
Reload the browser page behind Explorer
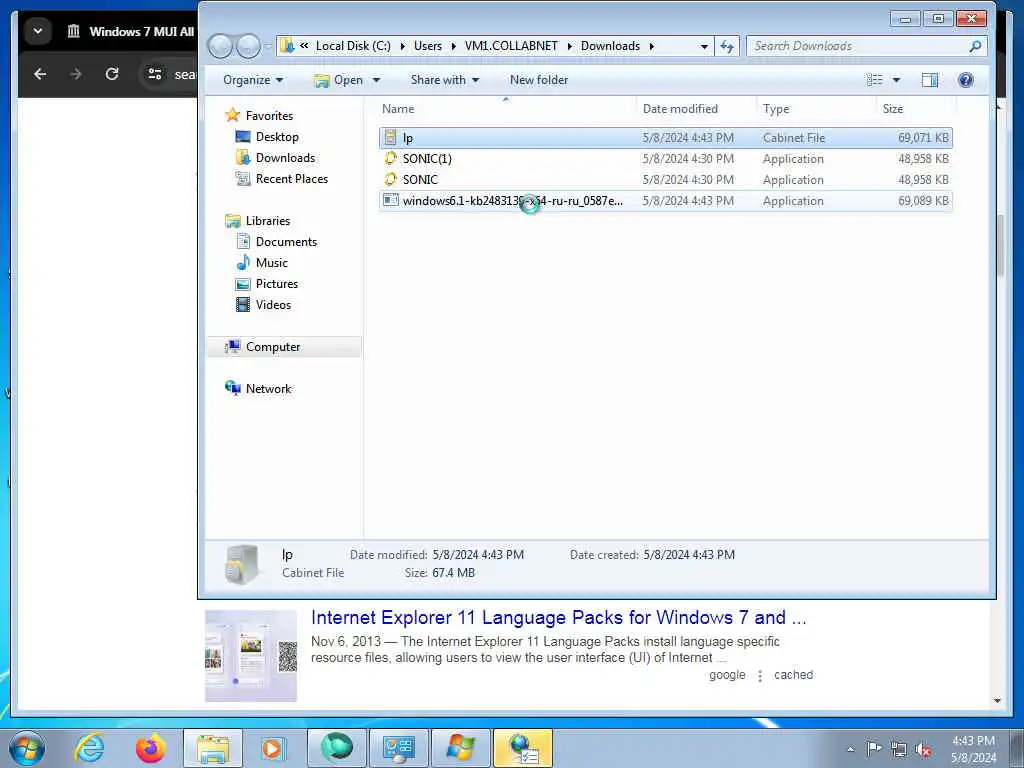pos(112,74)
